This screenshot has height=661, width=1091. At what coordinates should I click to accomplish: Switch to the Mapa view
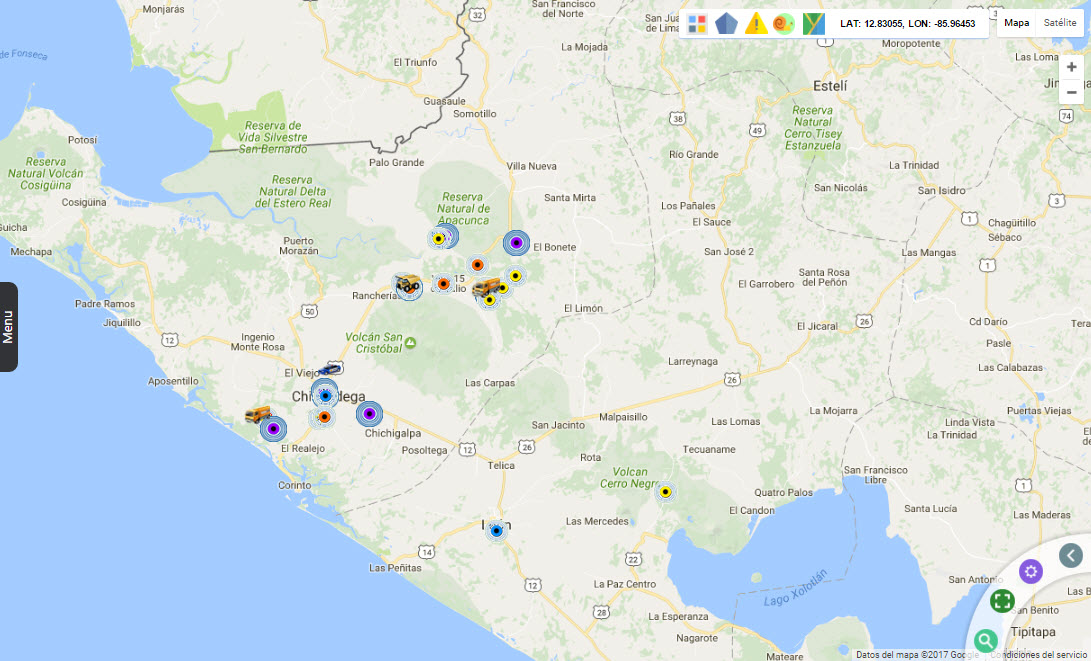point(1017,23)
